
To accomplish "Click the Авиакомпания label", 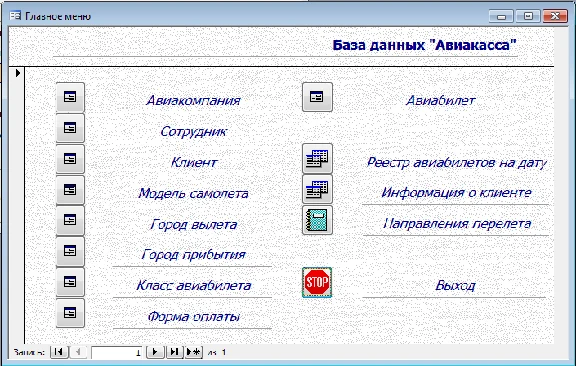I will (193, 100).
